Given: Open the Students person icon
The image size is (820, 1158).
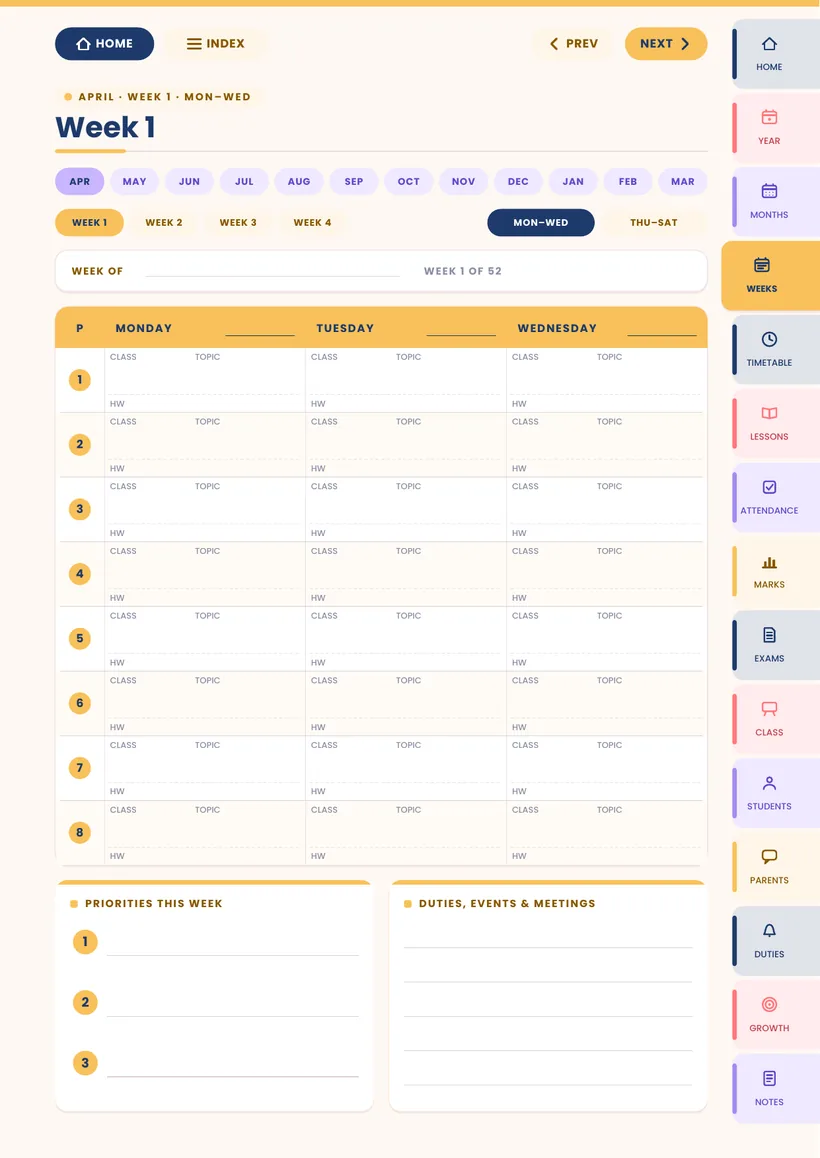Looking at the screenshot, I should click(x=769, y=783).
